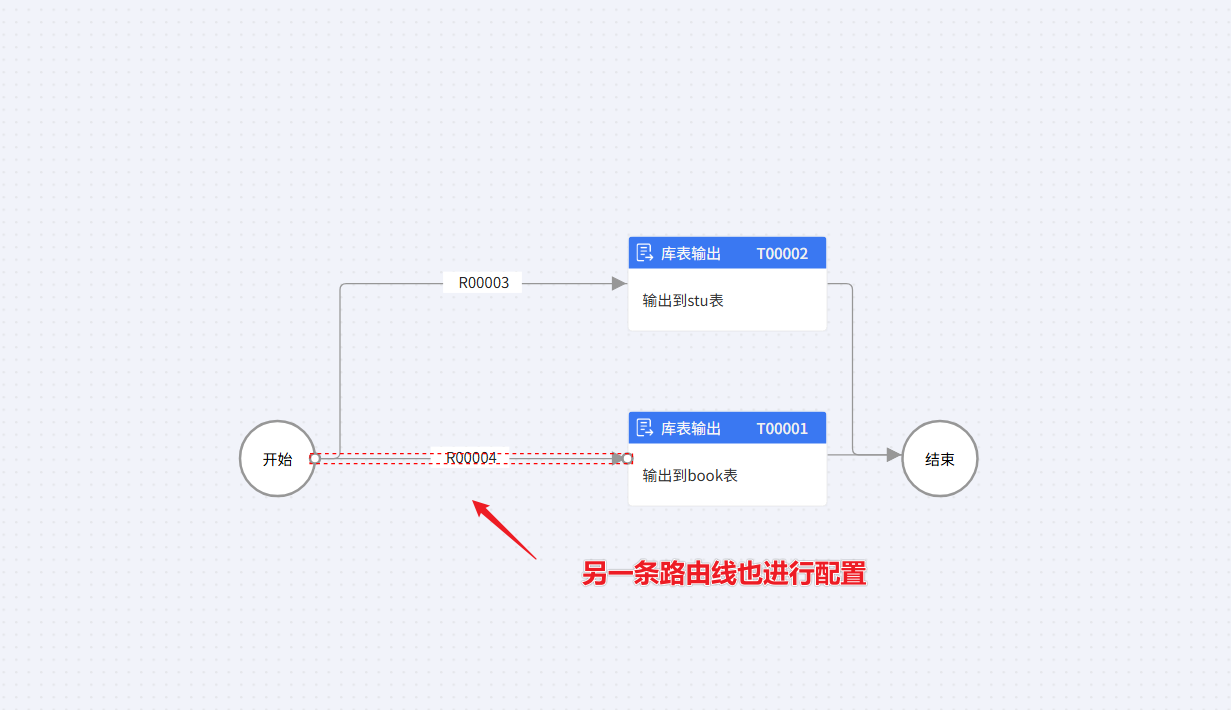Click the T00002 node's table output icon

[645, 253]
